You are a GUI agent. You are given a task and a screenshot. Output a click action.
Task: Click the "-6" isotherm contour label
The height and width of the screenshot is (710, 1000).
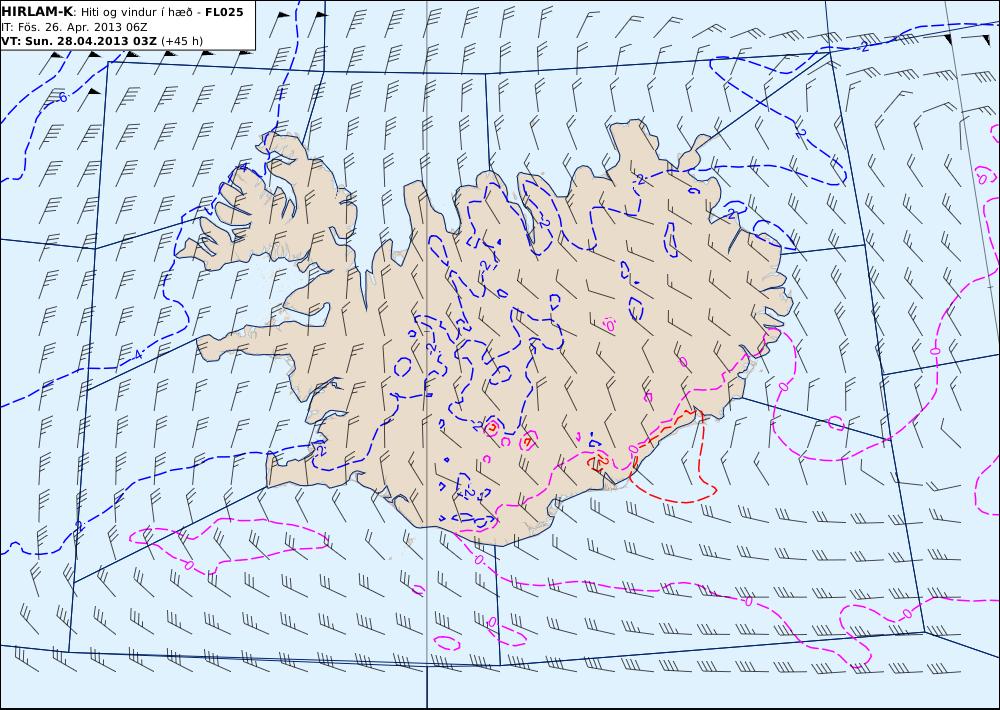pos(61,97)
